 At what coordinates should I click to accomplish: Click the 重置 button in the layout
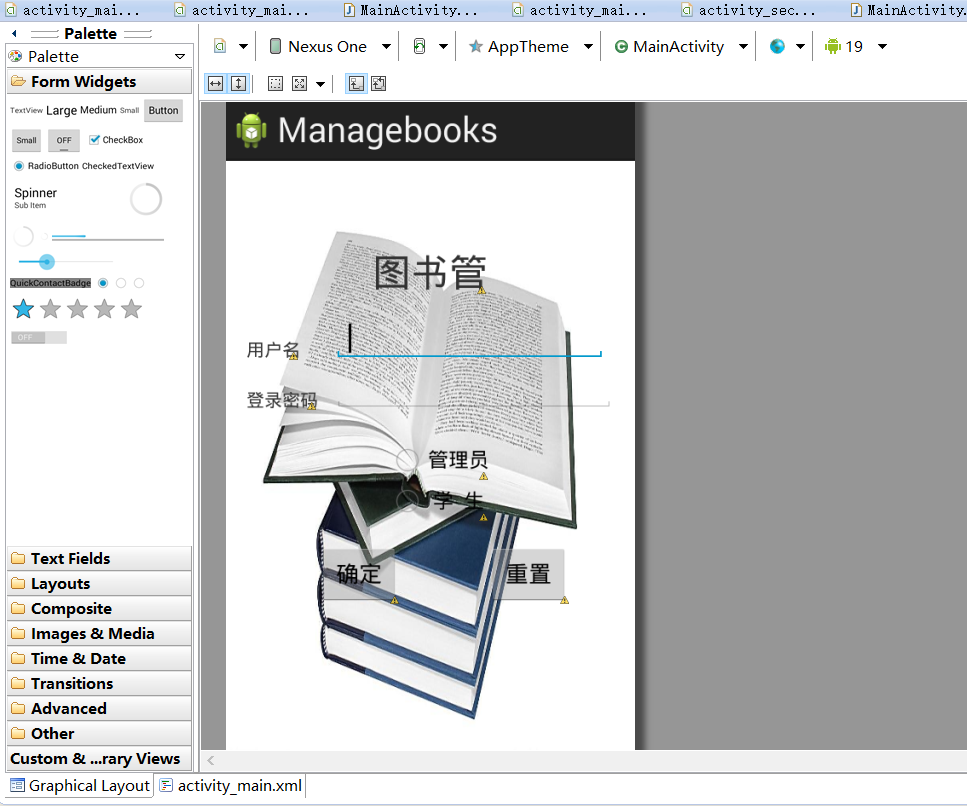pyautogui.click(x=527, y=575)
